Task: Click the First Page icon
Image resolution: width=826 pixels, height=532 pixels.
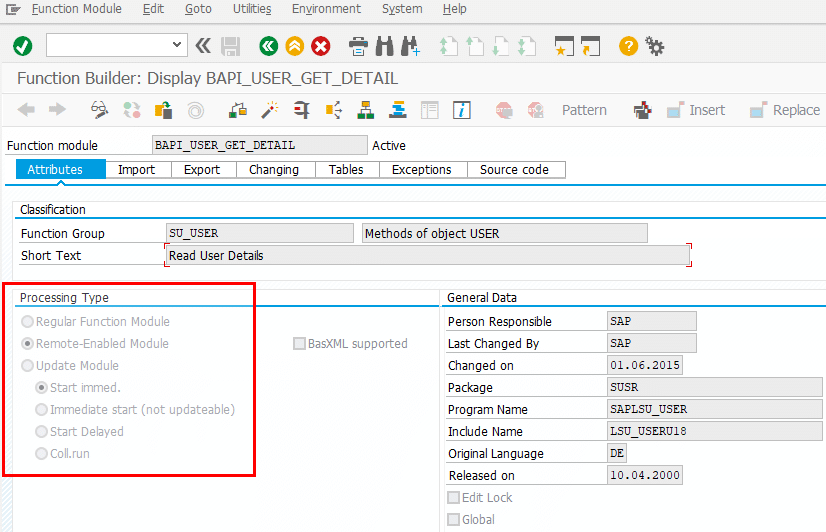Action: pos(448,46)
